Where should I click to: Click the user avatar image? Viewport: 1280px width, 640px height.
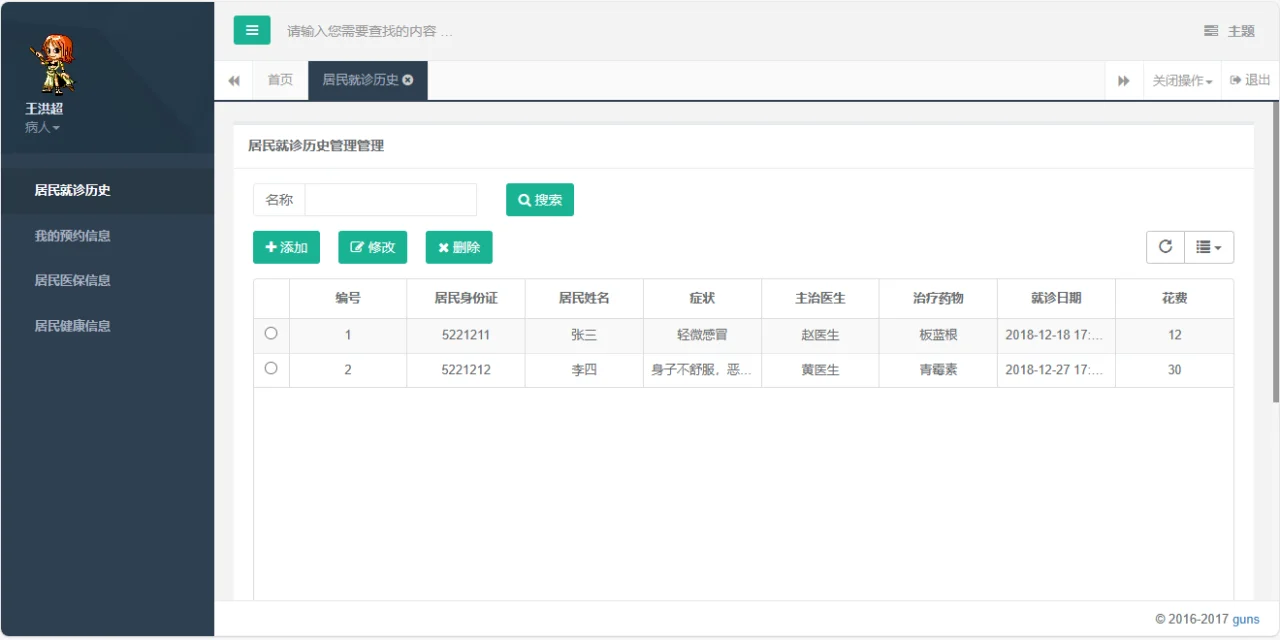(x=50, y=64)
